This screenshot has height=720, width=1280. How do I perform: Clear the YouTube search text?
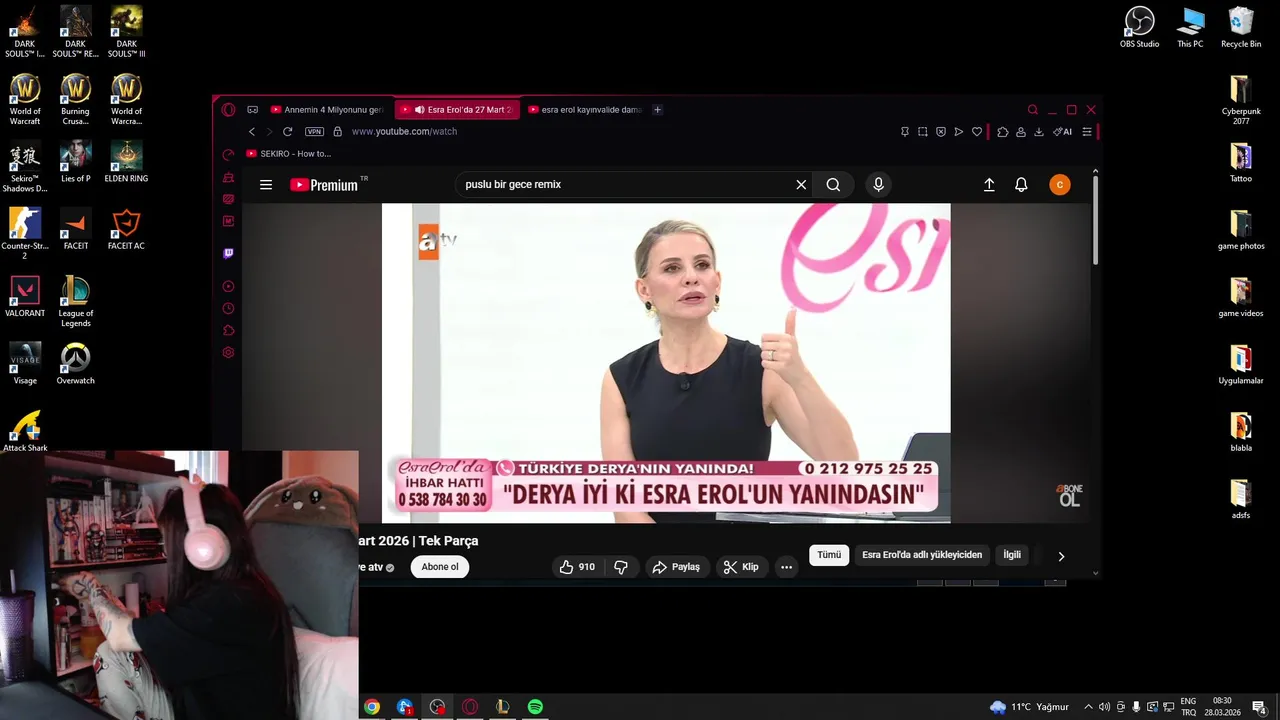coord(801,185)
